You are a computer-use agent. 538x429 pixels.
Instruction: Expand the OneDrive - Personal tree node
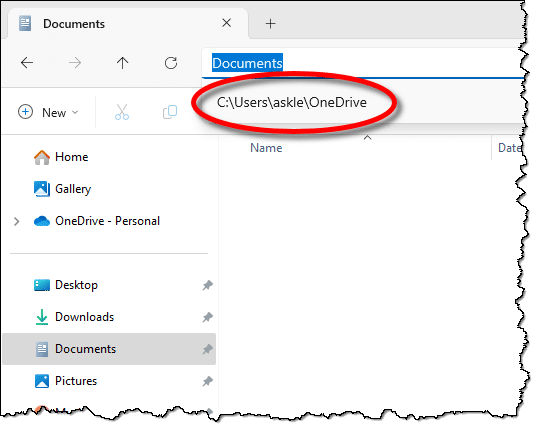tap(16, 221)
